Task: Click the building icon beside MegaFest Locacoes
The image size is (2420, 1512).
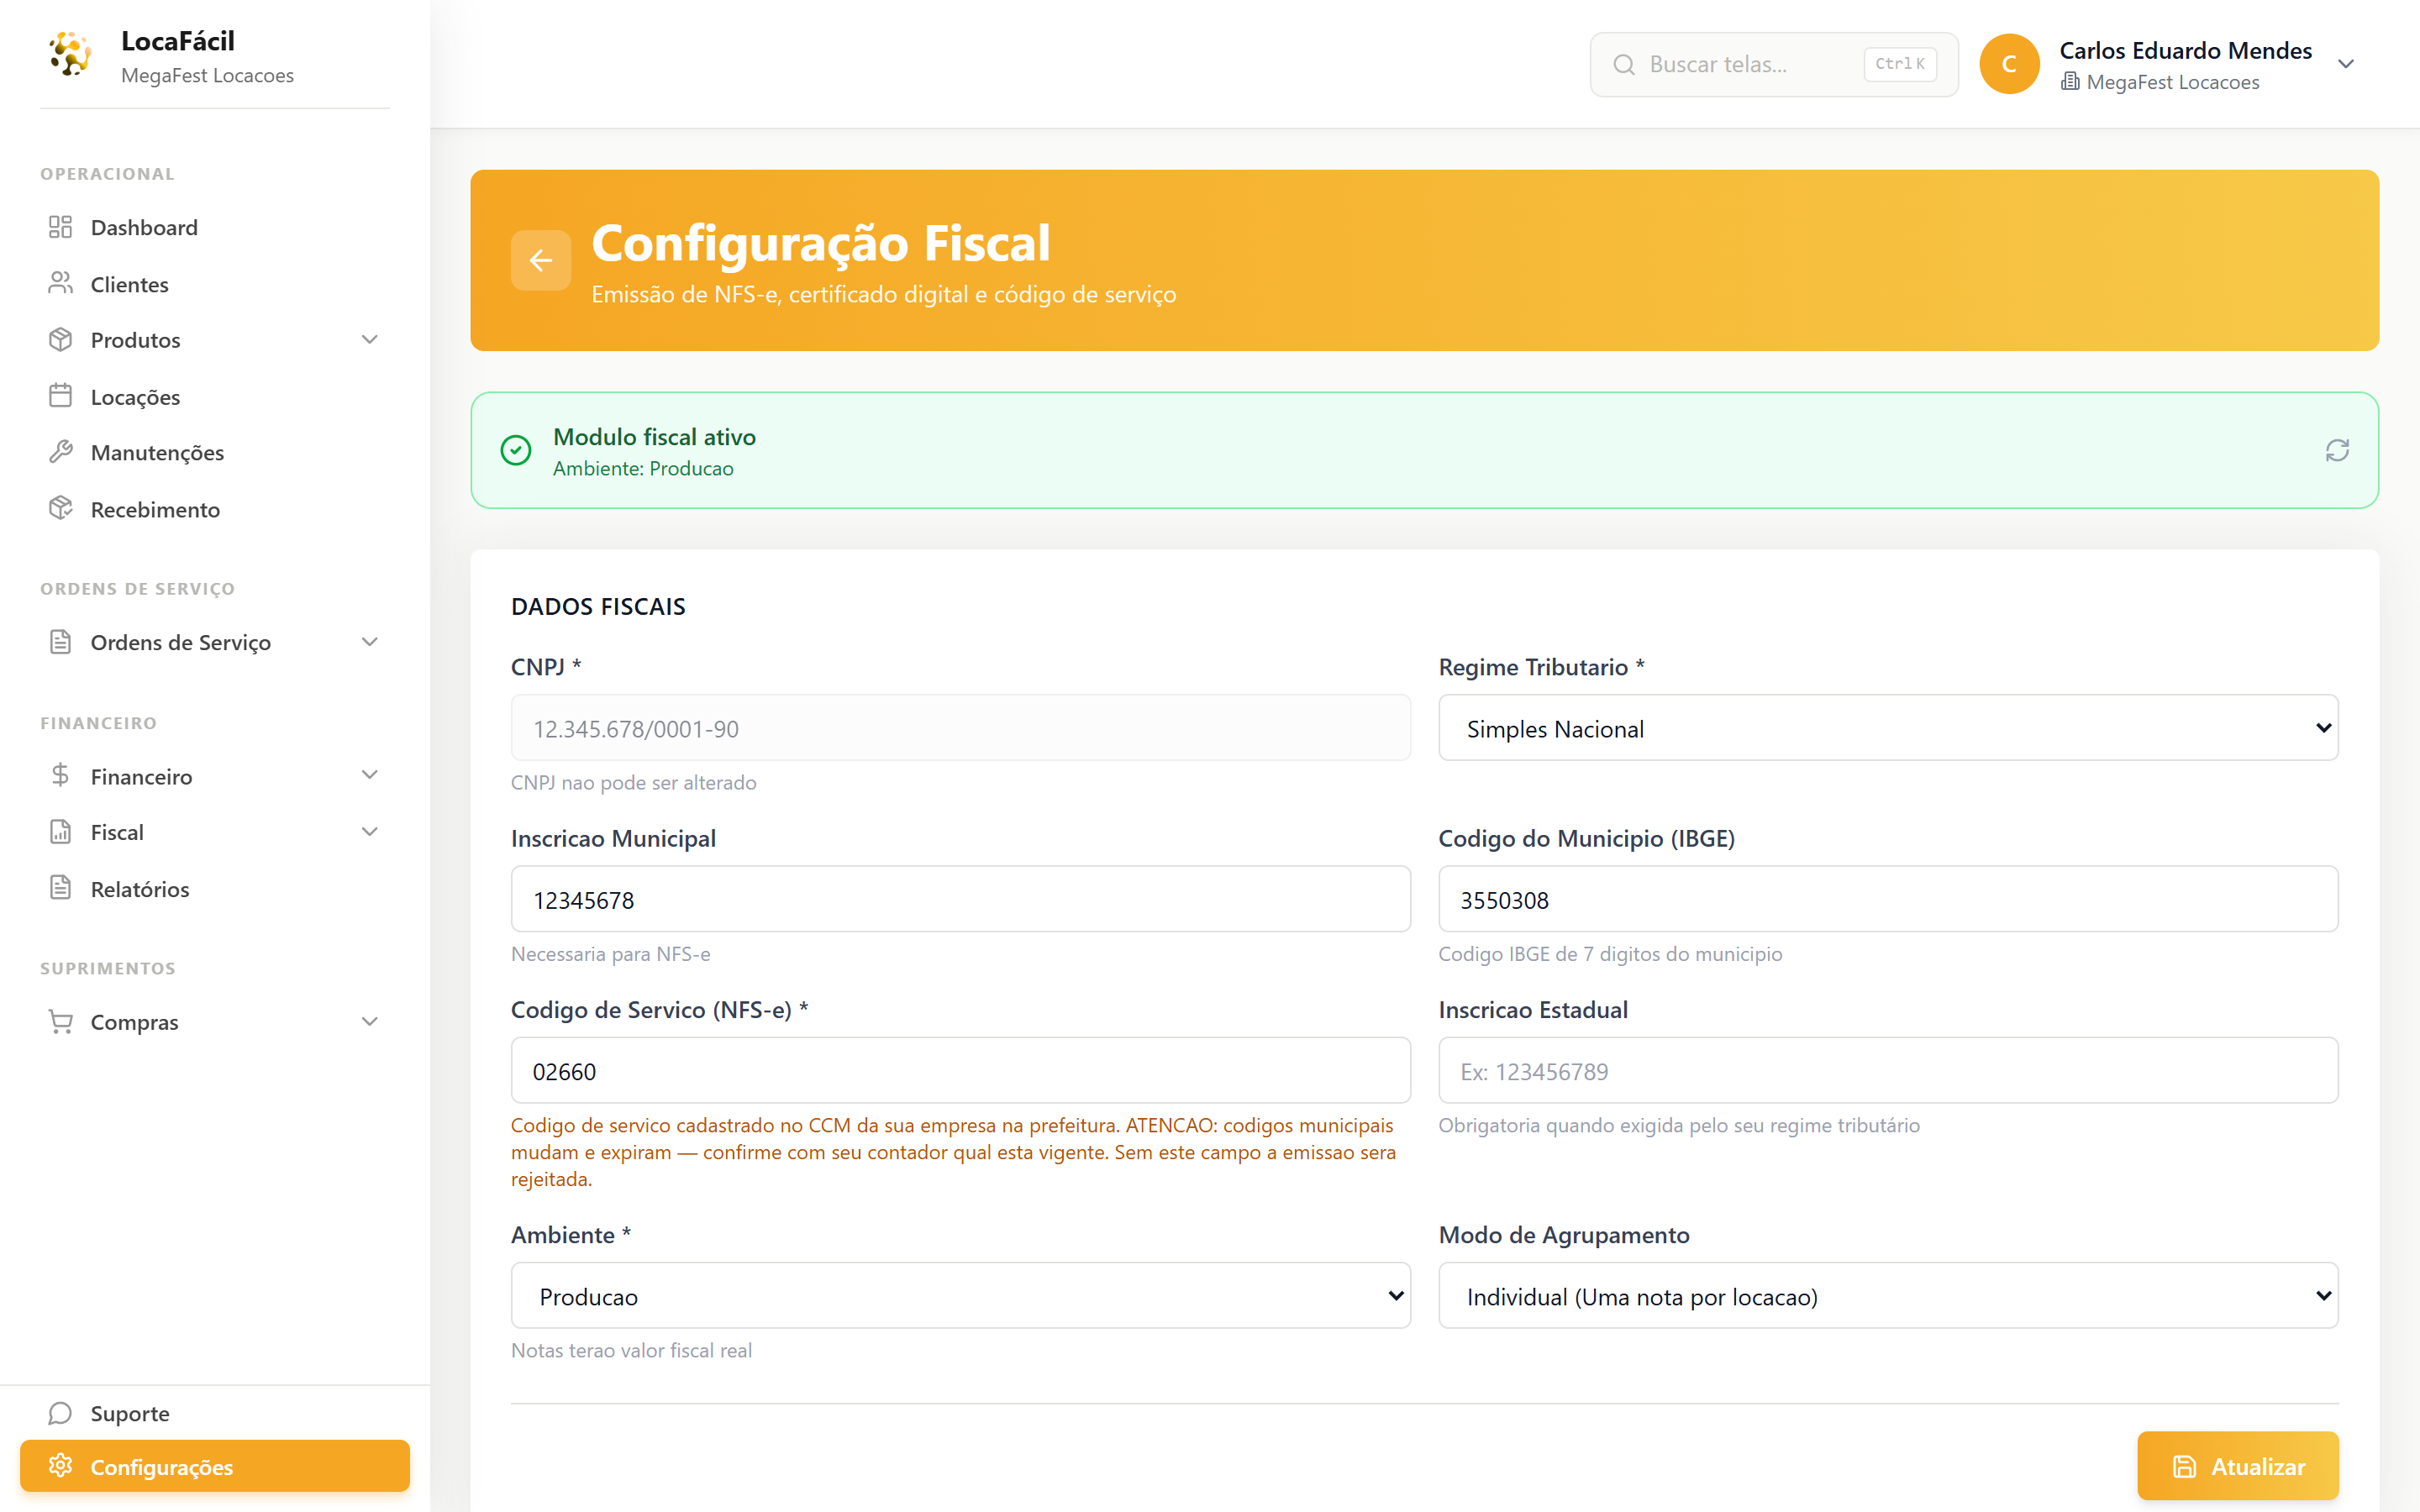Action: coord(2070,82)
